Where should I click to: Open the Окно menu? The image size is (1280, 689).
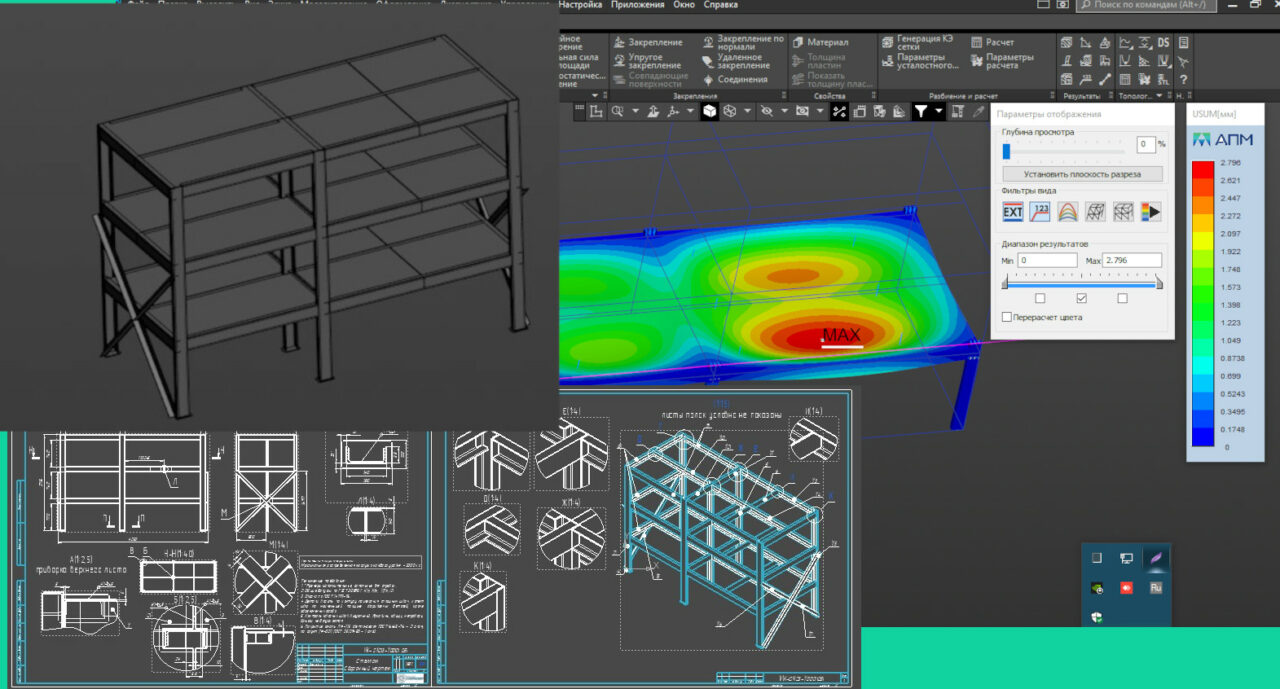[684, 5]
